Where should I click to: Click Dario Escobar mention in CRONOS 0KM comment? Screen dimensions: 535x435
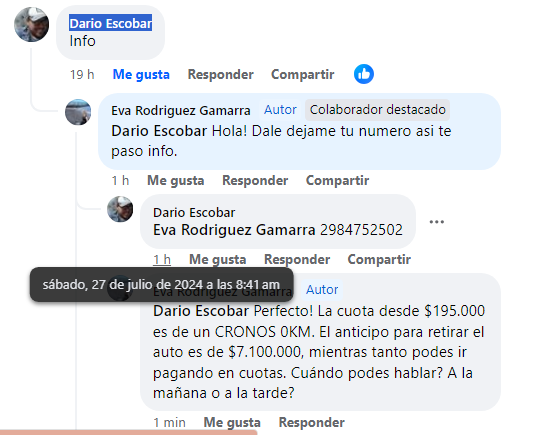(201, 311)
